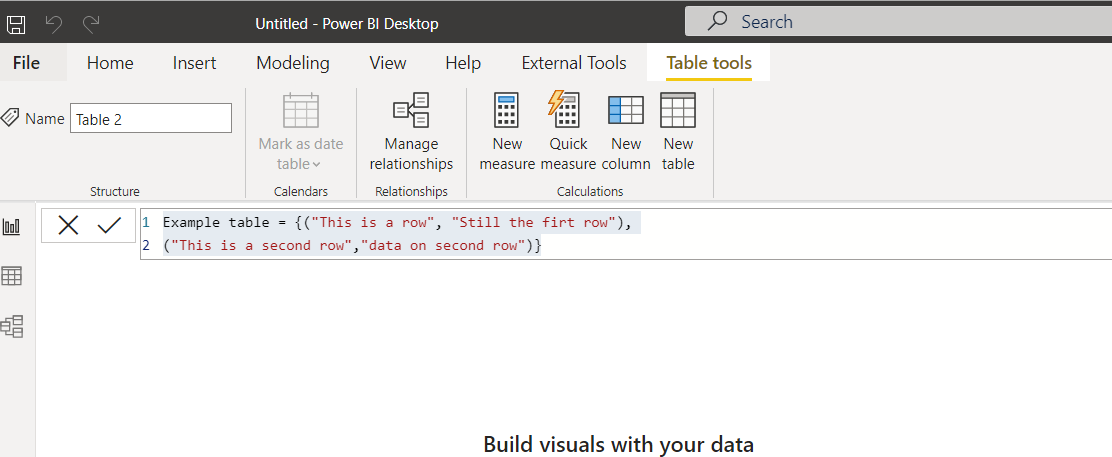Click the Undo arrow icon

pos(54,25)
